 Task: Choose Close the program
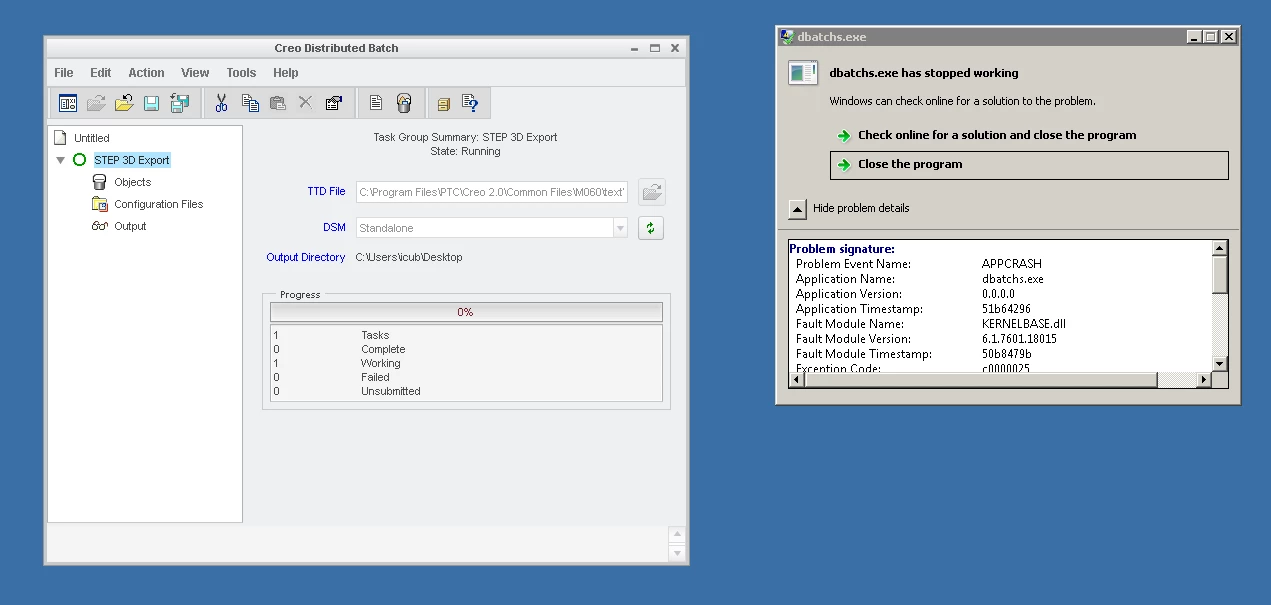(1029, 165)
